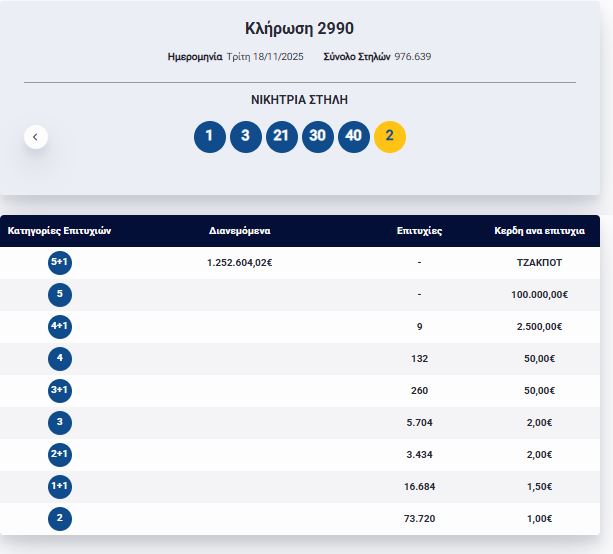Select the blue winning number ball 3
The height and width of the screenshot is (554, 613).
click(246, 137)
